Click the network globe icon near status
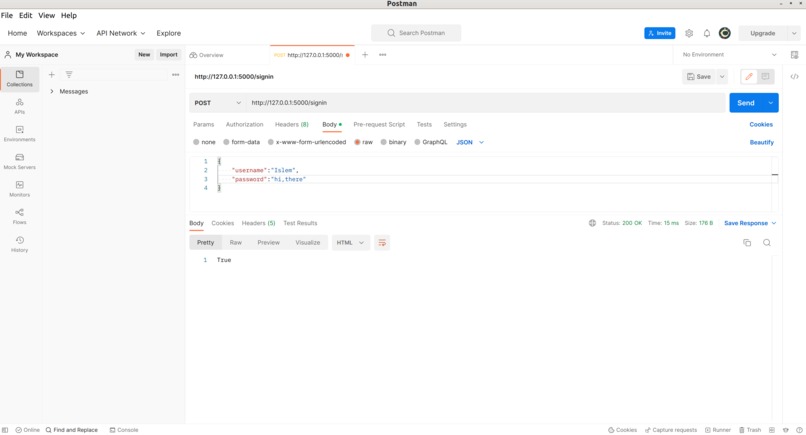This screenshot has width=806, height=435. pos(592,223)
